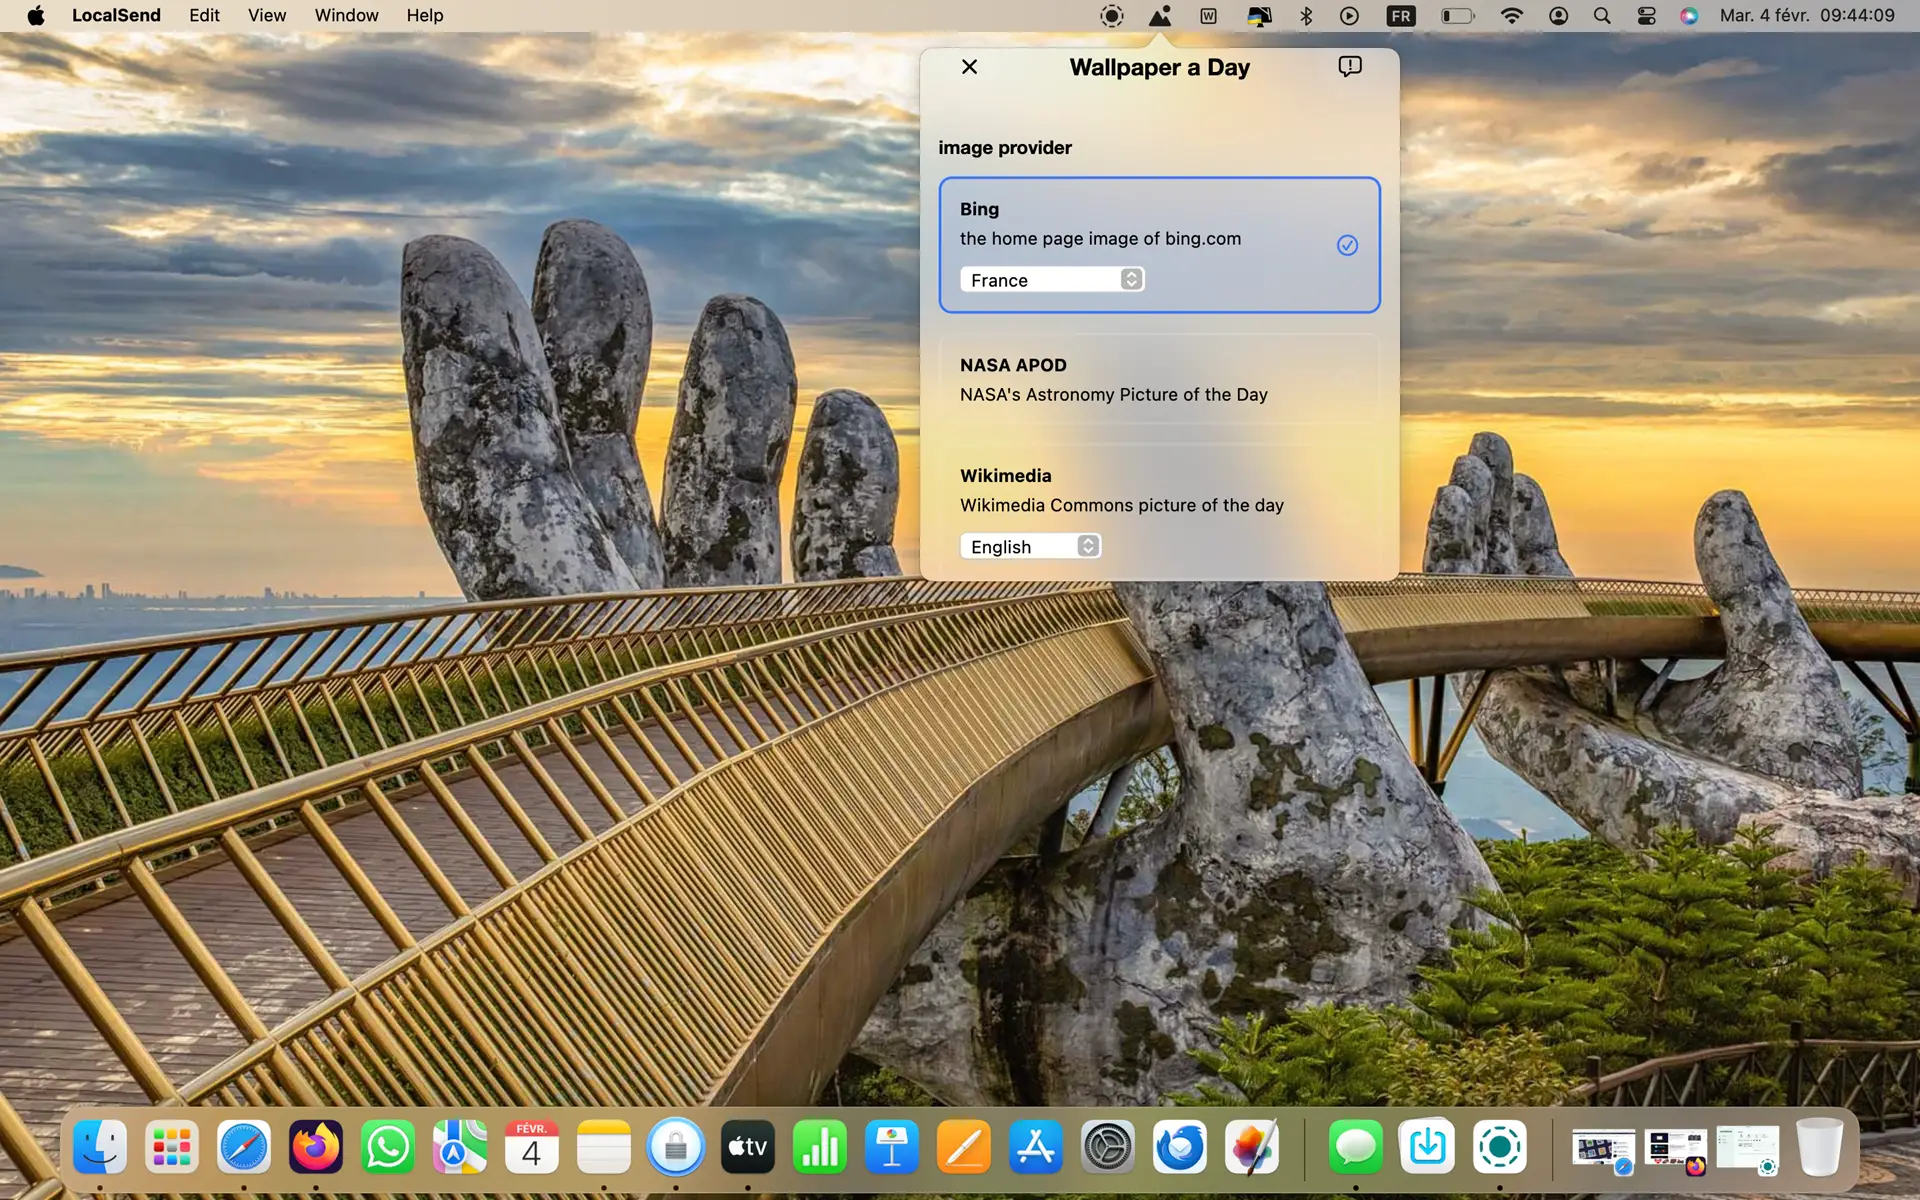This screenshot has height=1200, width=1920.
Task: Open the Edit menu
Action: 204,15
